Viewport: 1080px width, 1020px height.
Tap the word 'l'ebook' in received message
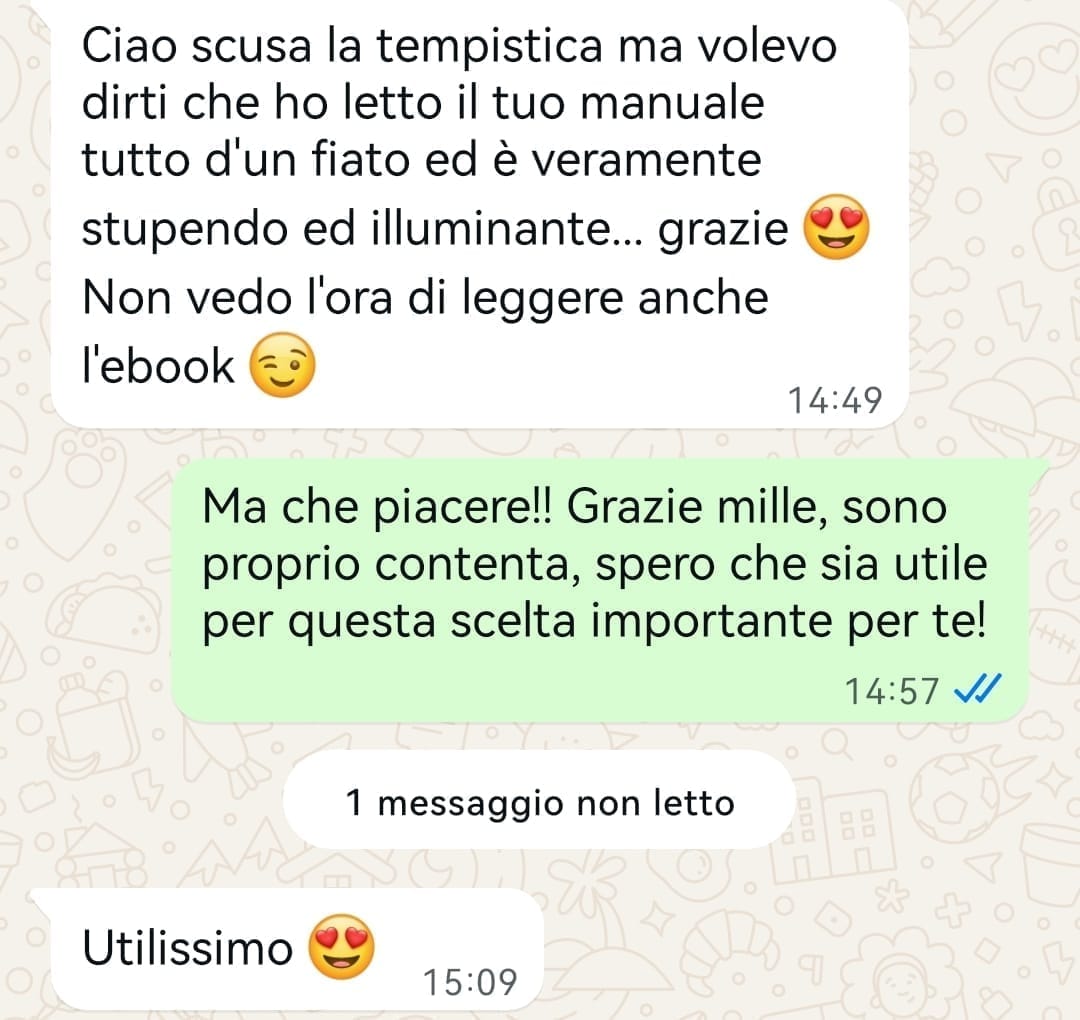158,366
